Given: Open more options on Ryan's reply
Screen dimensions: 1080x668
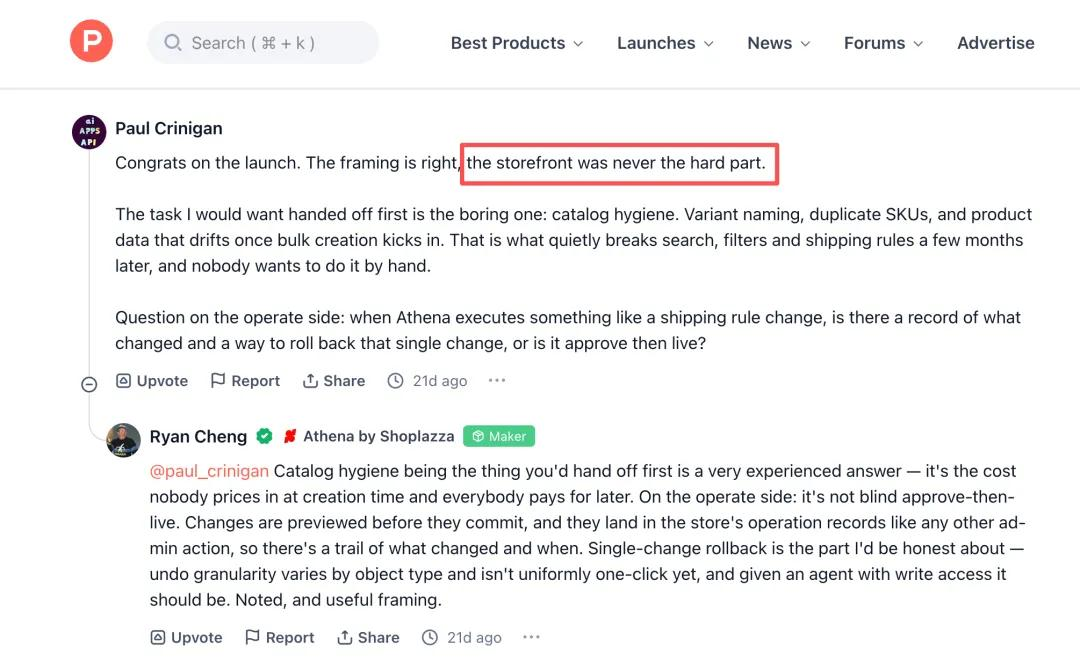Looking at the screenshot, I should pyautogui.click(x=531, y=637).
